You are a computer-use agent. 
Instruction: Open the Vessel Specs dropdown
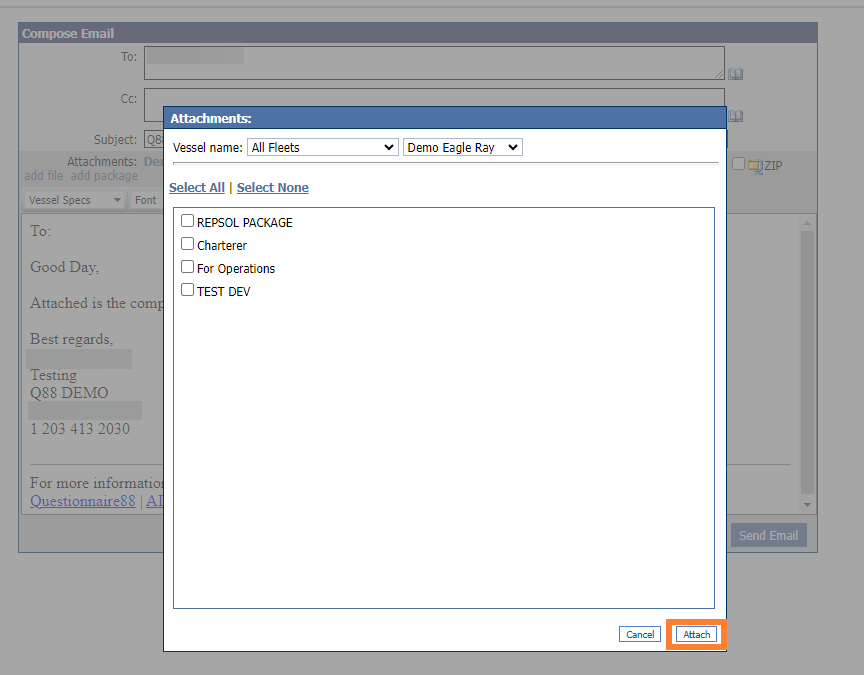point(74,200)
